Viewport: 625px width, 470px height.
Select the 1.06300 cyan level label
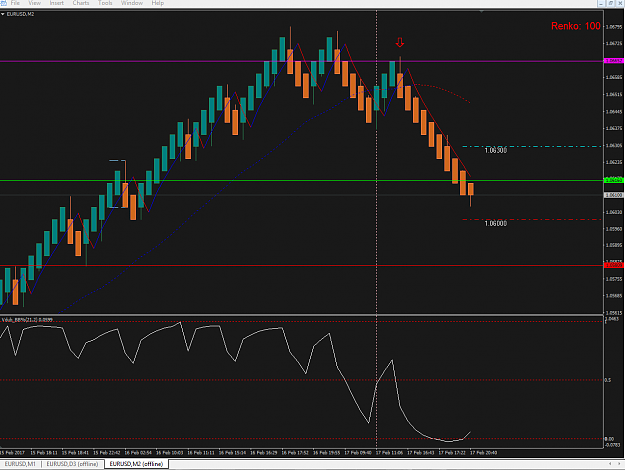pos(496,150)
